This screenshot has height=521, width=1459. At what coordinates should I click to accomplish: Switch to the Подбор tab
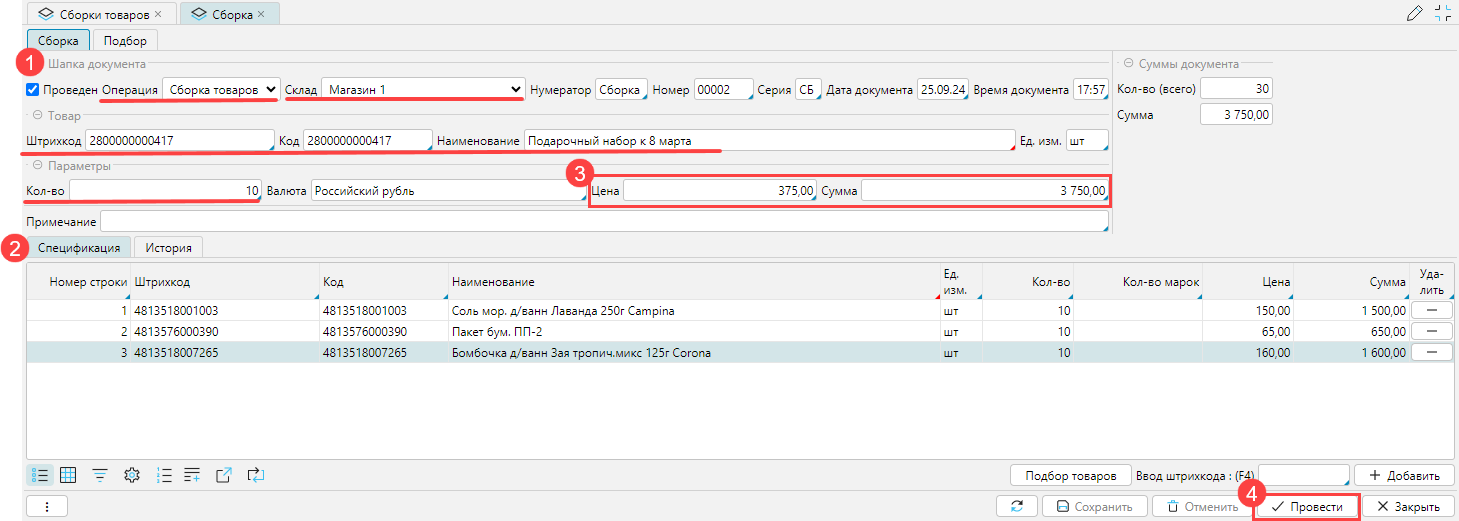(x=126, y=41)
